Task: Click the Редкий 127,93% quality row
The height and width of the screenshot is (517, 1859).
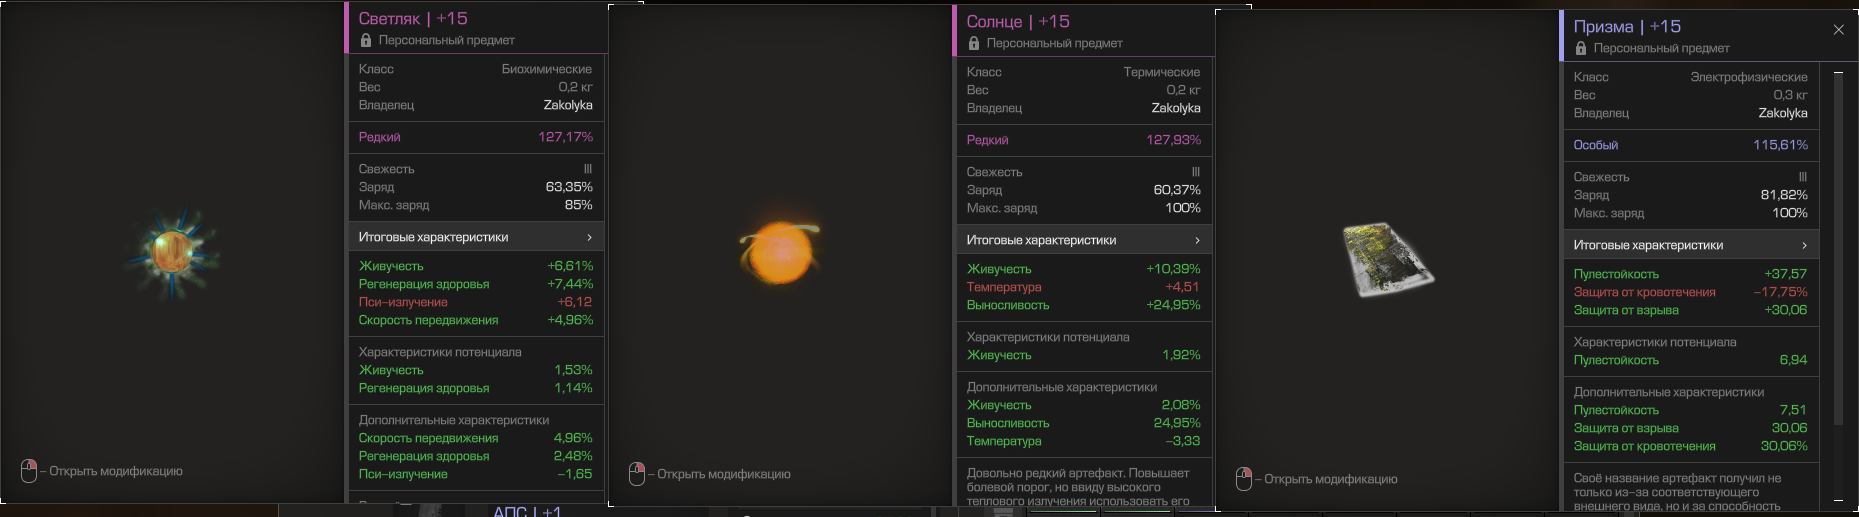Action: tap(1084, 140)
